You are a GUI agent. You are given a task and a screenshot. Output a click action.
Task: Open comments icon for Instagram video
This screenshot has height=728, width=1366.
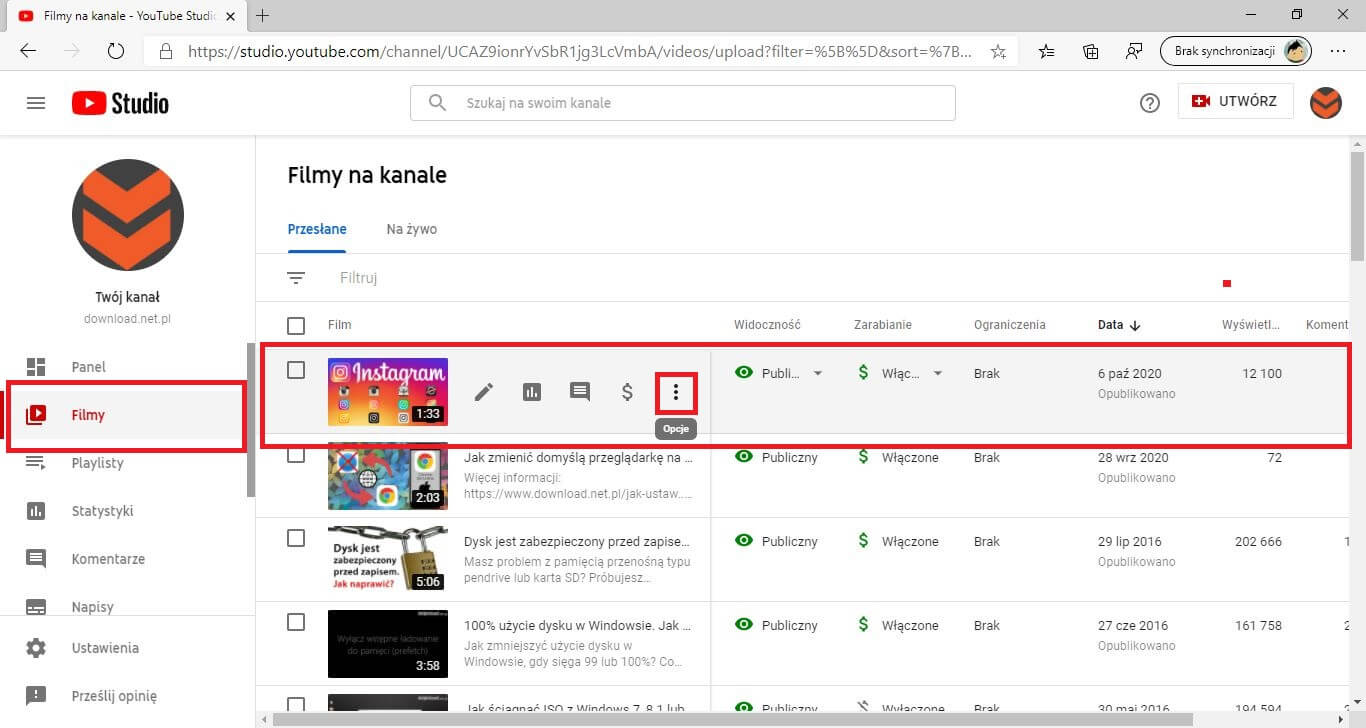[580, 392]
